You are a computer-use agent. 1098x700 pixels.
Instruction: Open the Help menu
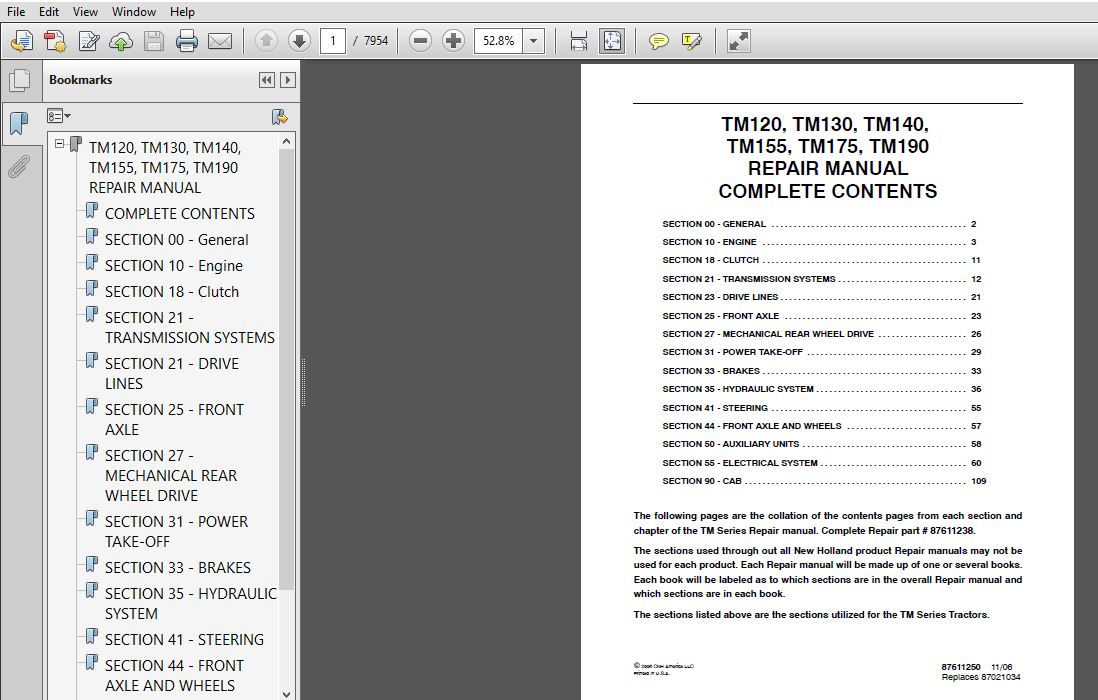point(182,12)
